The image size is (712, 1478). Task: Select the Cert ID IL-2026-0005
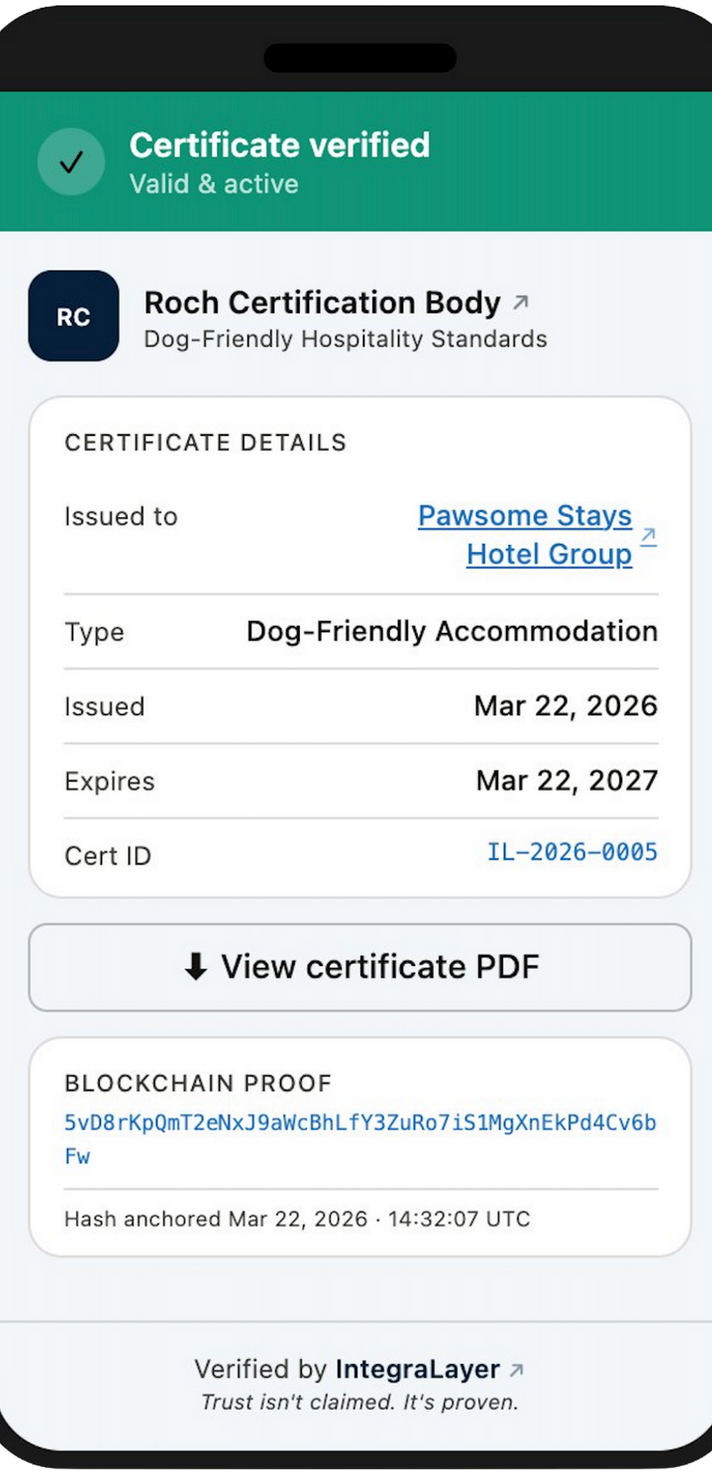[571, 853]
